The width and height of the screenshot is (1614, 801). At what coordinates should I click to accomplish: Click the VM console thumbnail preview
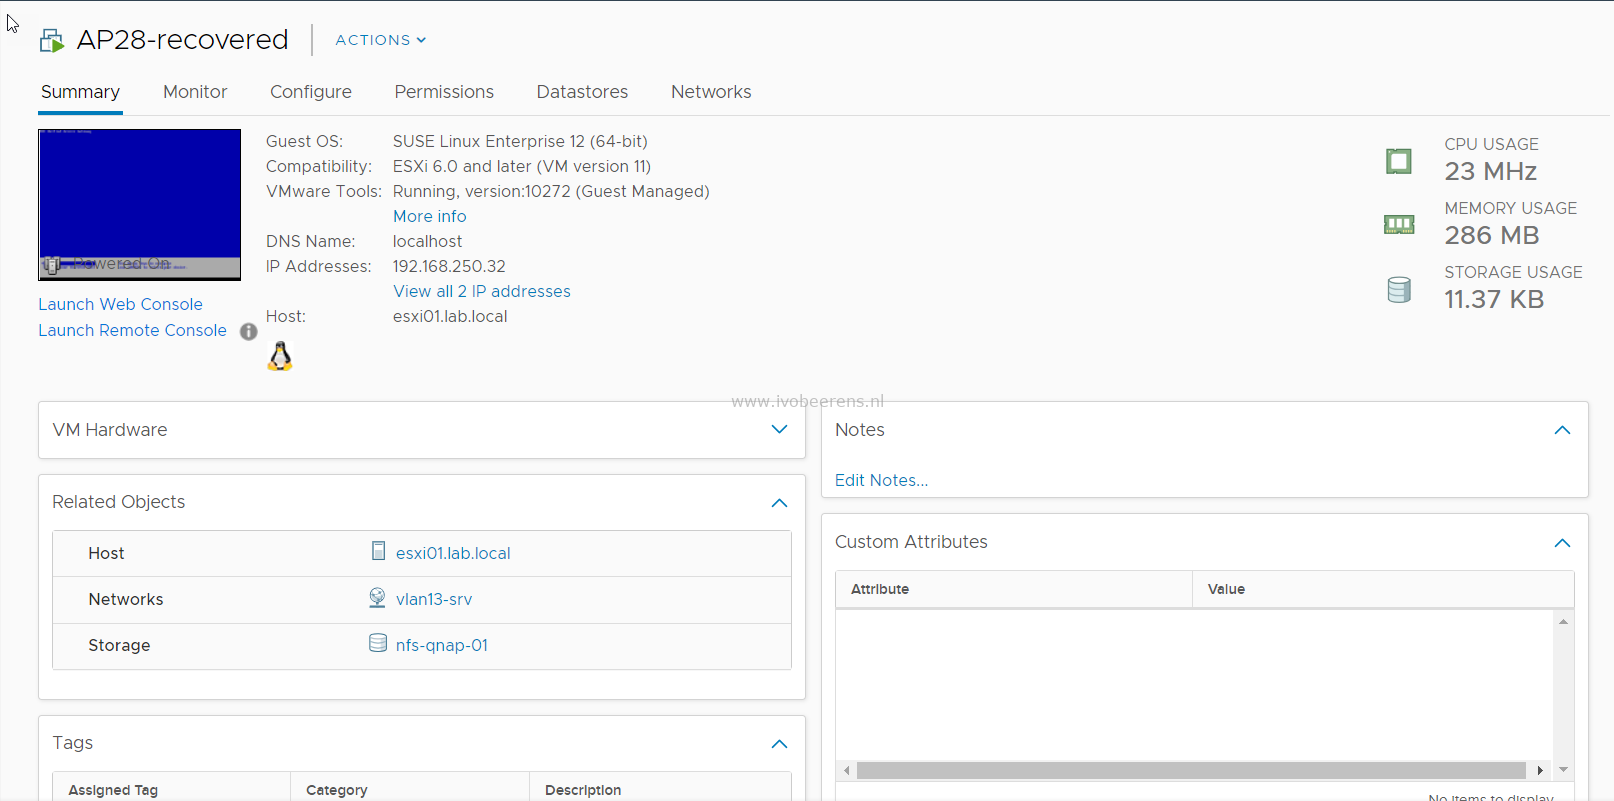(140, 204)
